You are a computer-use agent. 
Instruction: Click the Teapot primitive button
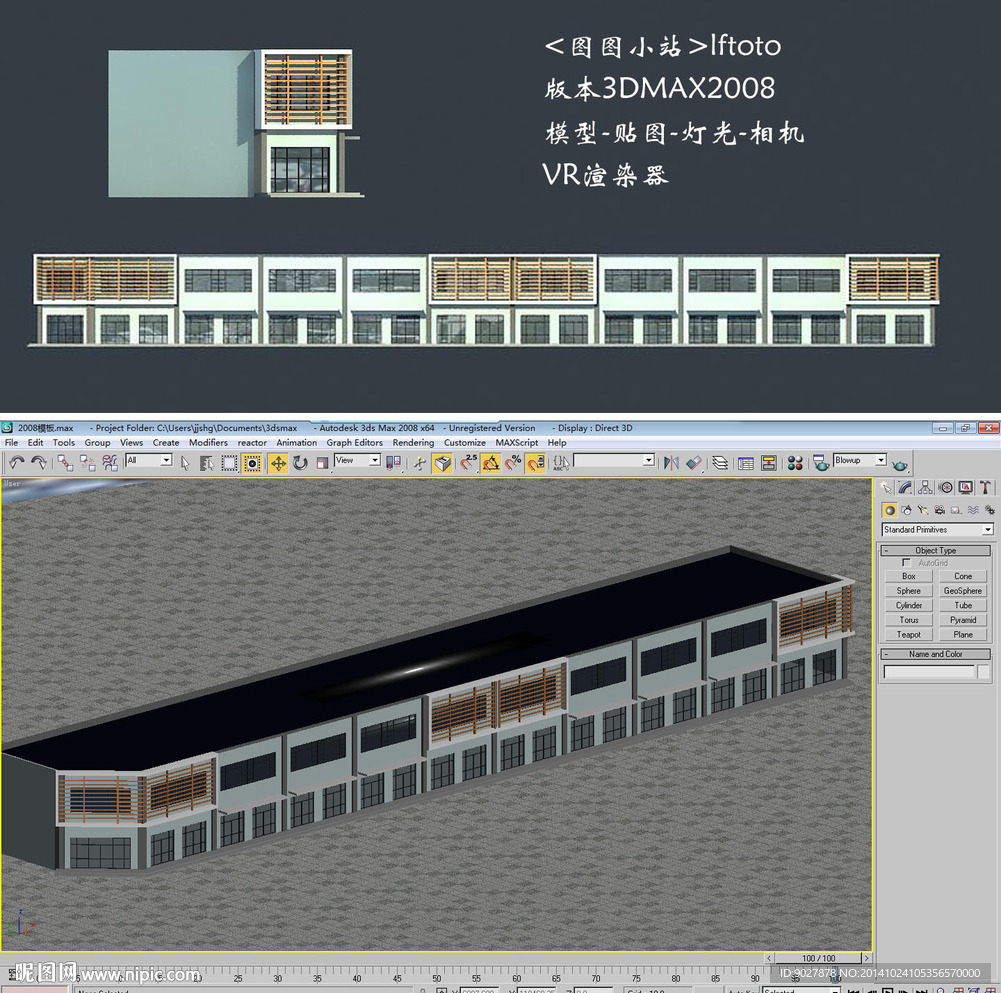(908, 635)
